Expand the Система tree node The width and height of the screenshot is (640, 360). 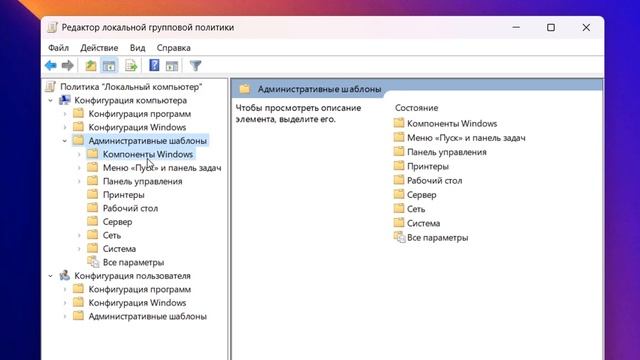[79, 249]
